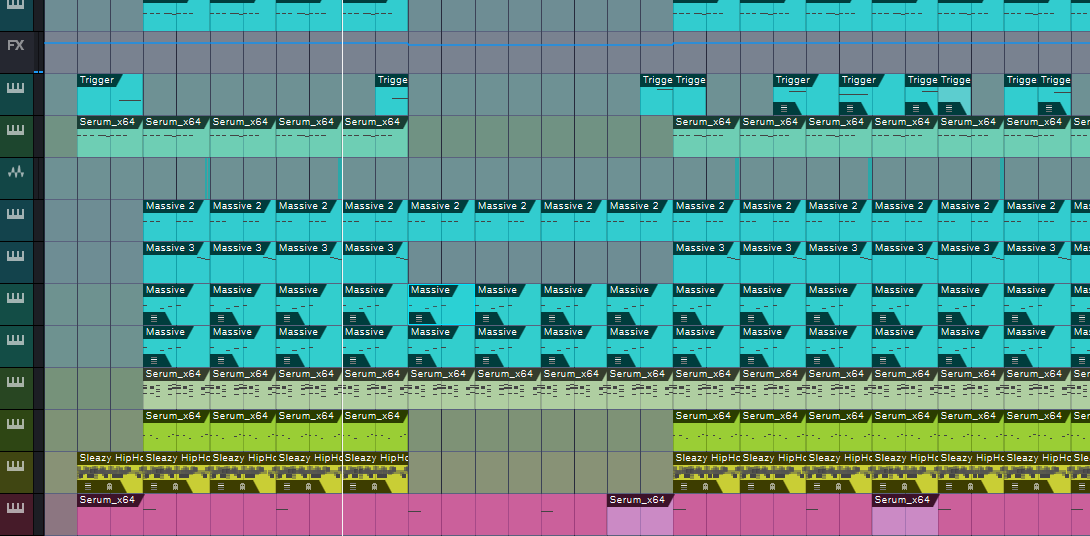
Task: Click the ≡ icon on the highlighted Massive clip
Action: click(x=417, y=318)
